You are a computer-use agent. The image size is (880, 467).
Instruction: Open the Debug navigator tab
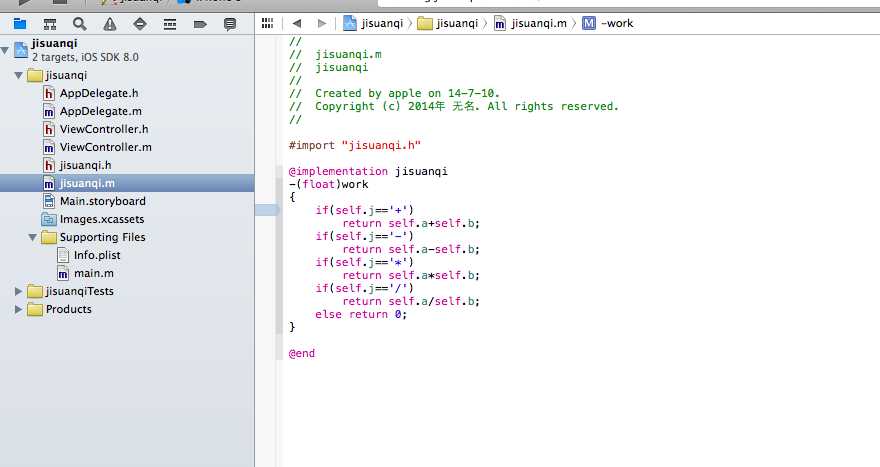click(x=170, y=24)
